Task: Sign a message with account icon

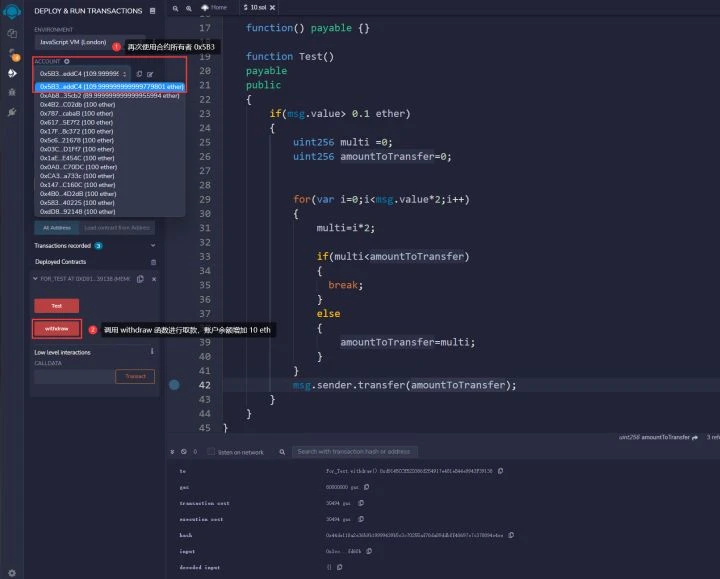Action: [150, 74]
